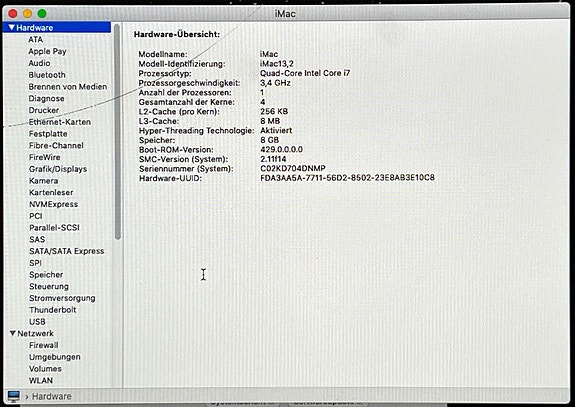Screen dimensions: 575x407
Task: Open the Festplatte sidebar item
Action: tap(48, 134)
